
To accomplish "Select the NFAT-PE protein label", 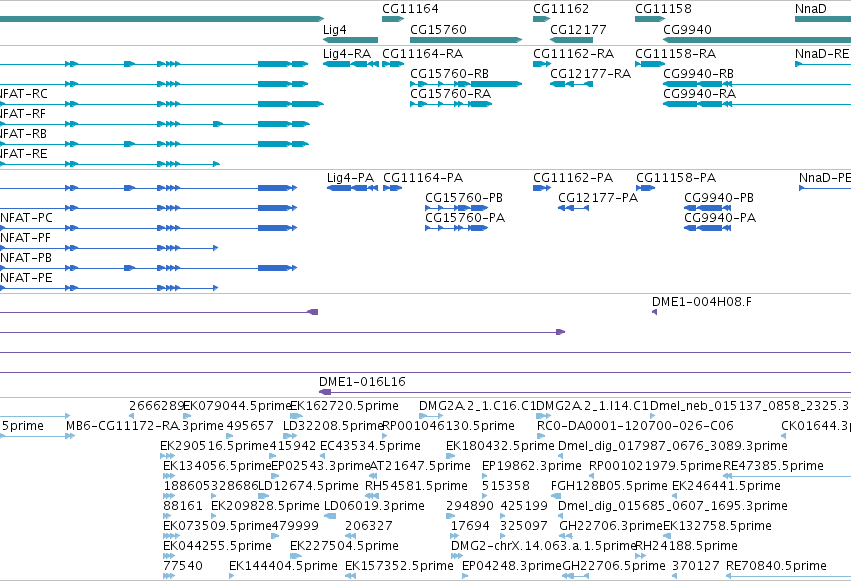I will click(26, 278).
